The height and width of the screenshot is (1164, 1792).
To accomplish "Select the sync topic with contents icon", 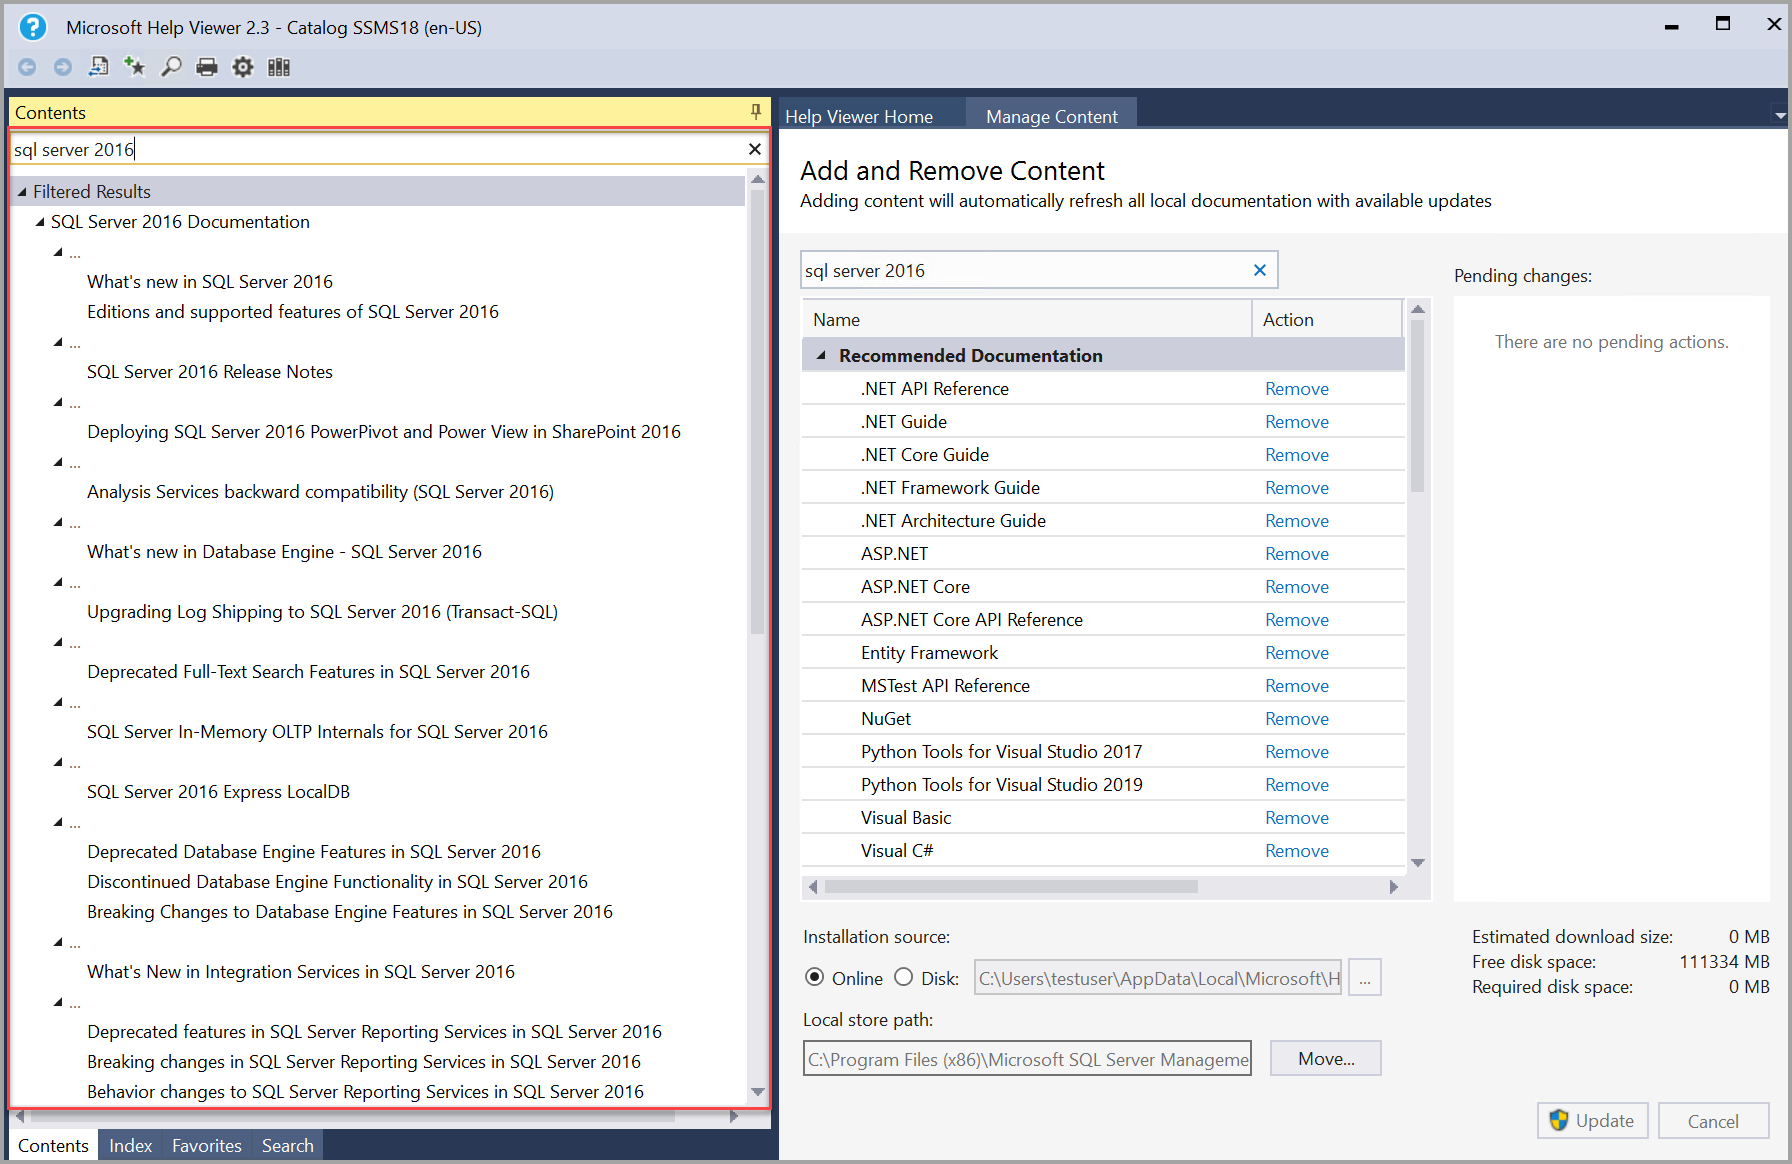I will point(99,66).
